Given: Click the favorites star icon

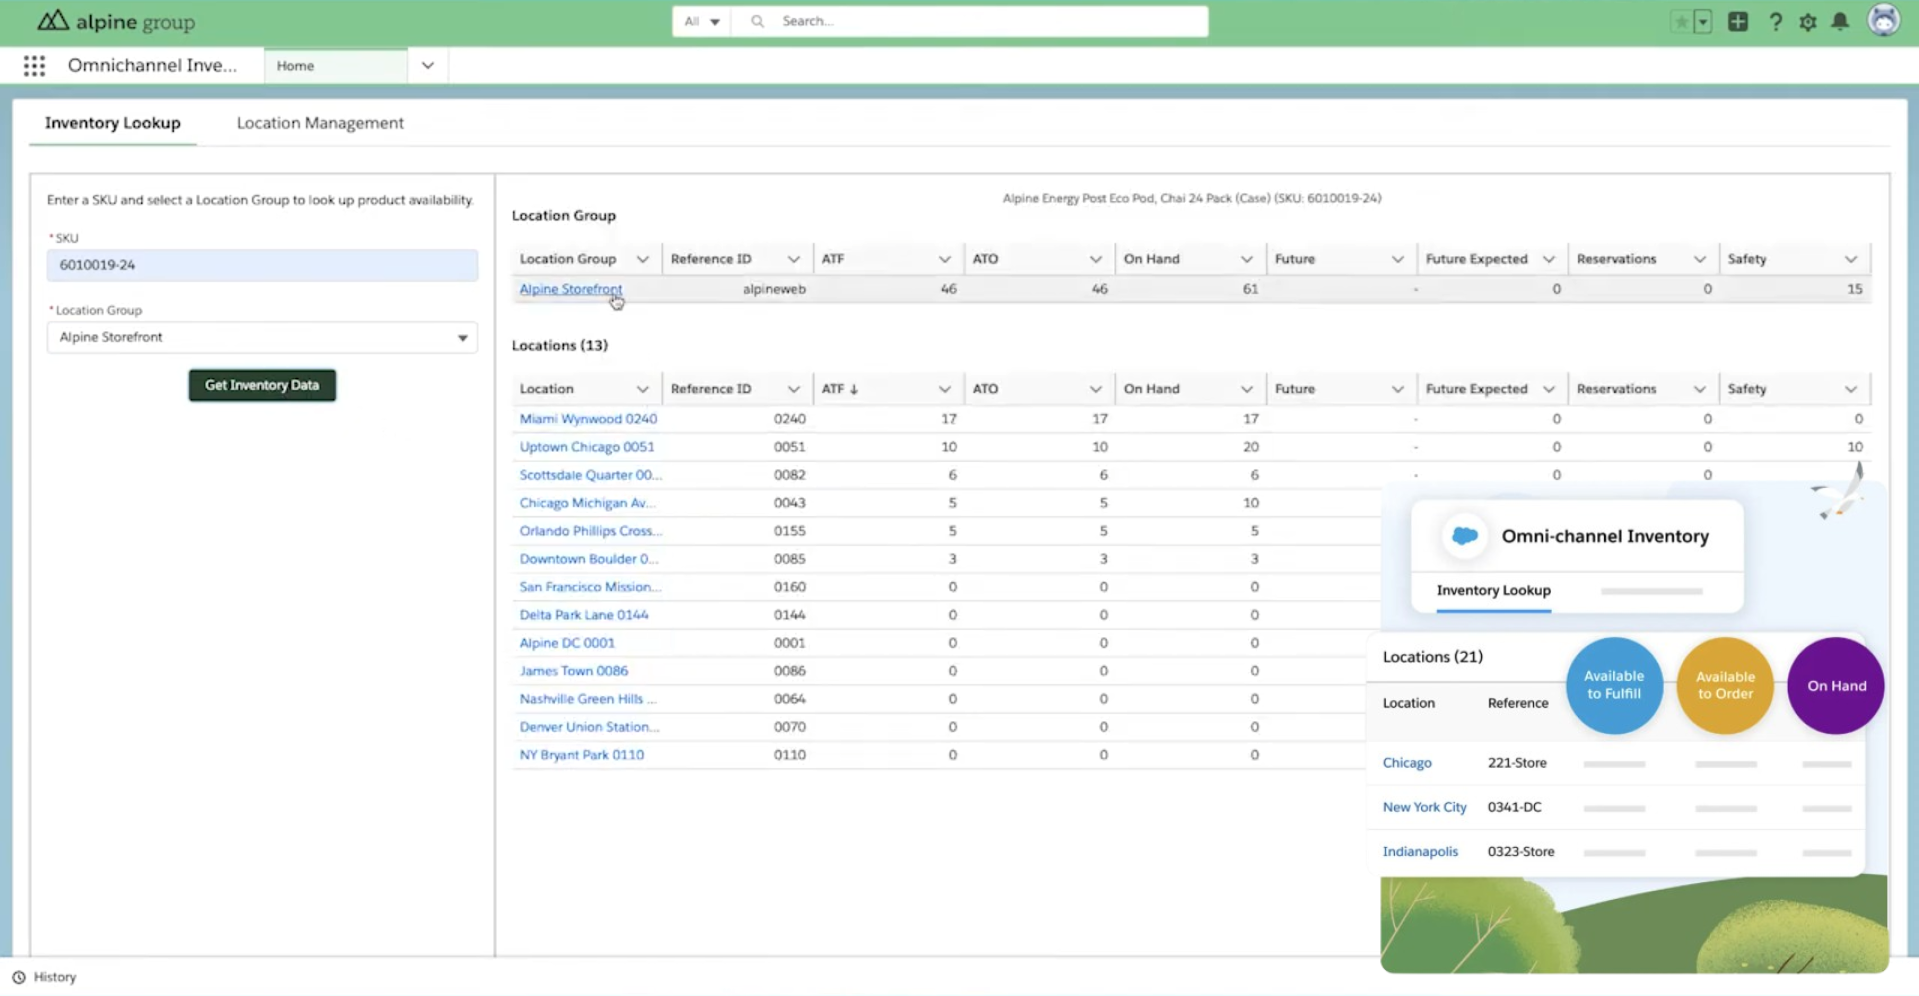Looking at the screenshot, I should [1681, 21].
